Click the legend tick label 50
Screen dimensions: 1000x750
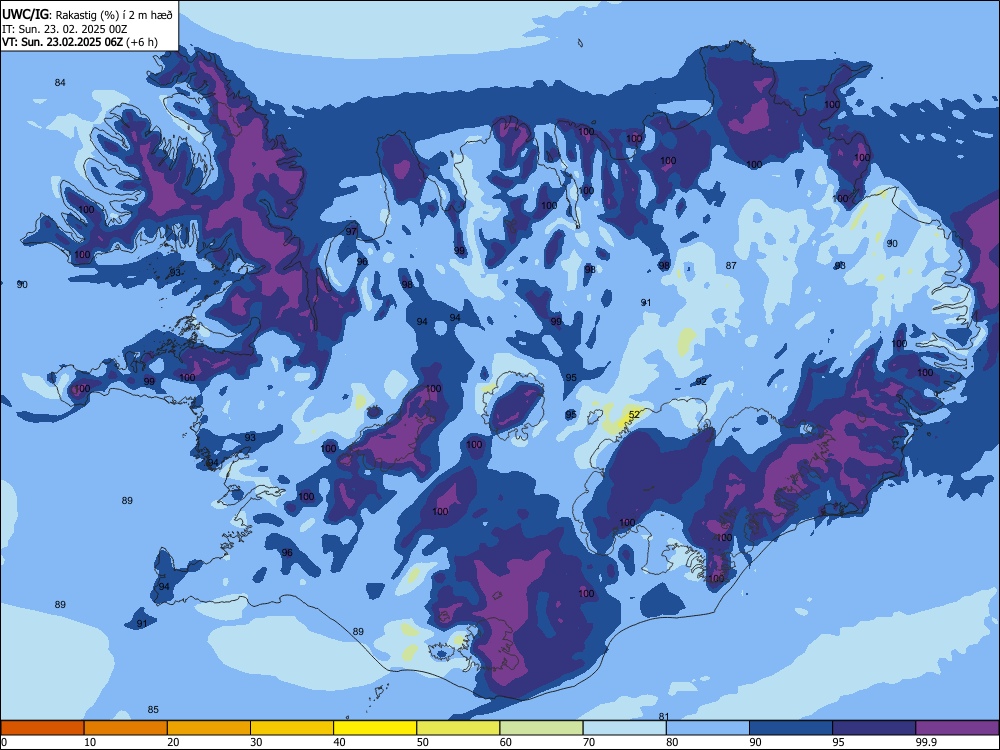click(422, 742)
